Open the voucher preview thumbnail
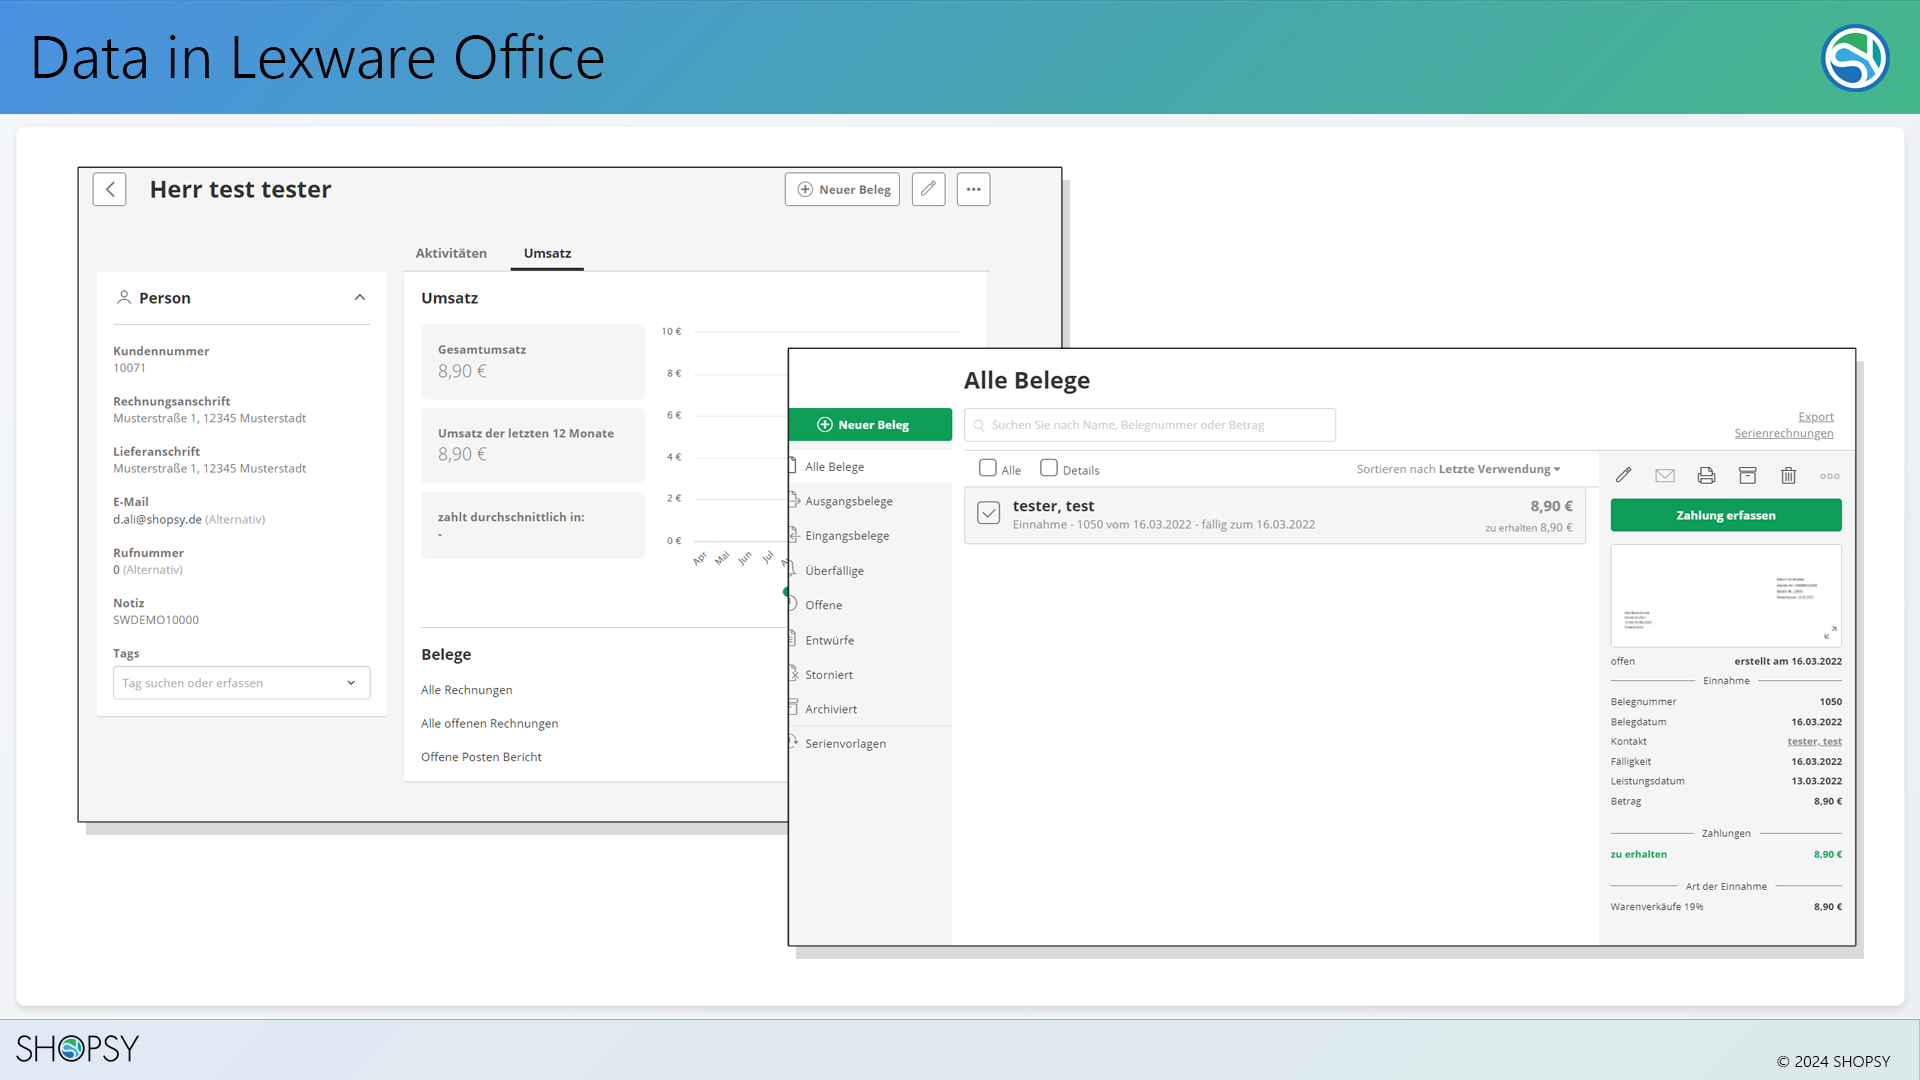 (1725, 596)
